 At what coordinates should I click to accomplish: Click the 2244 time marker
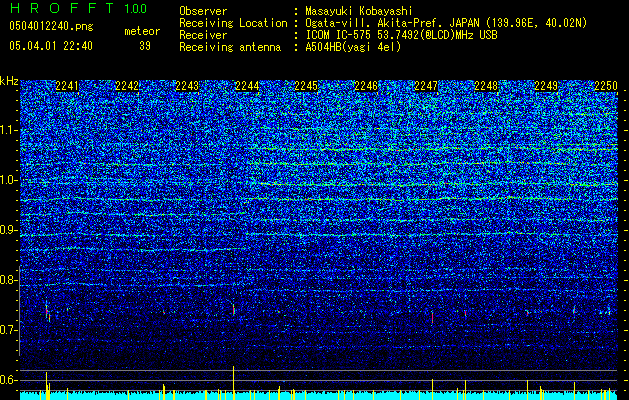(x=247, y=86)
